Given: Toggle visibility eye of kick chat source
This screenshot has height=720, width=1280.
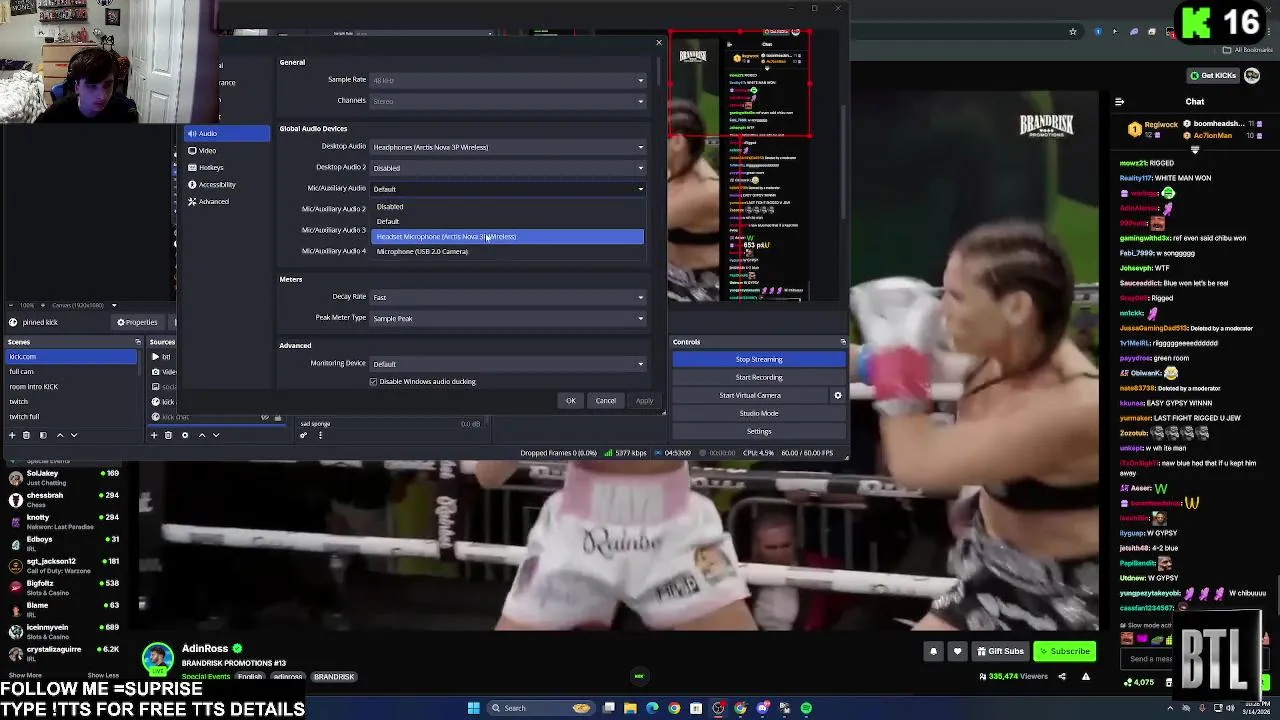Looking at the screenshot, I should tap(265, 417).
